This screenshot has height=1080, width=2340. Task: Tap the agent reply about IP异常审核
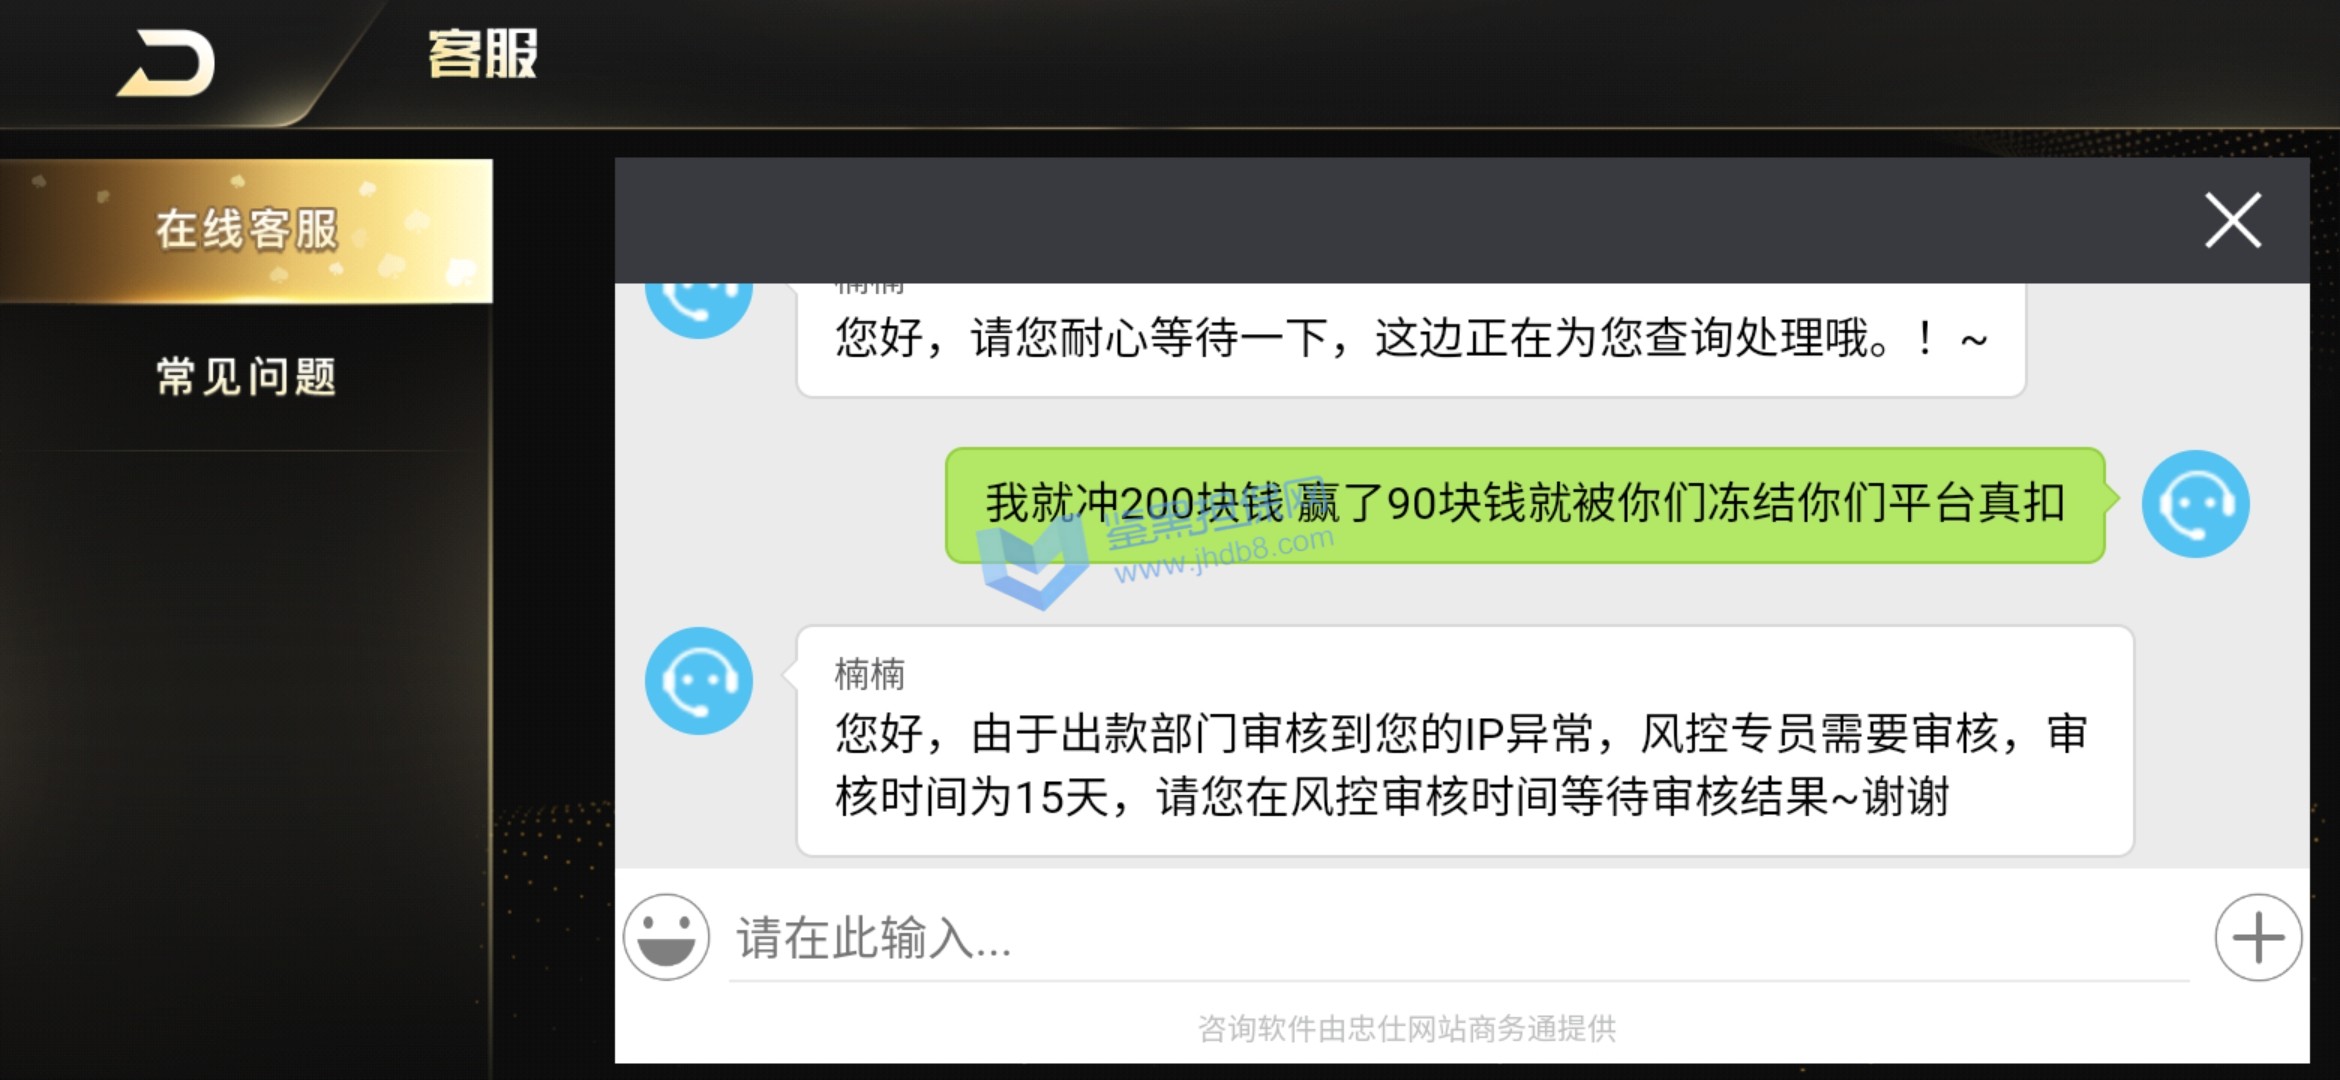click(x=1465, y=741)
